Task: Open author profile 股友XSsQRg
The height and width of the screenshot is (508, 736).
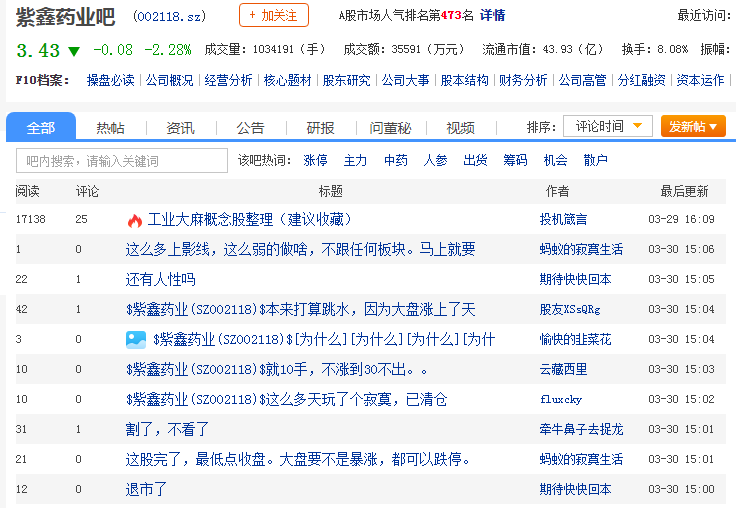Action: pos(570,309)
